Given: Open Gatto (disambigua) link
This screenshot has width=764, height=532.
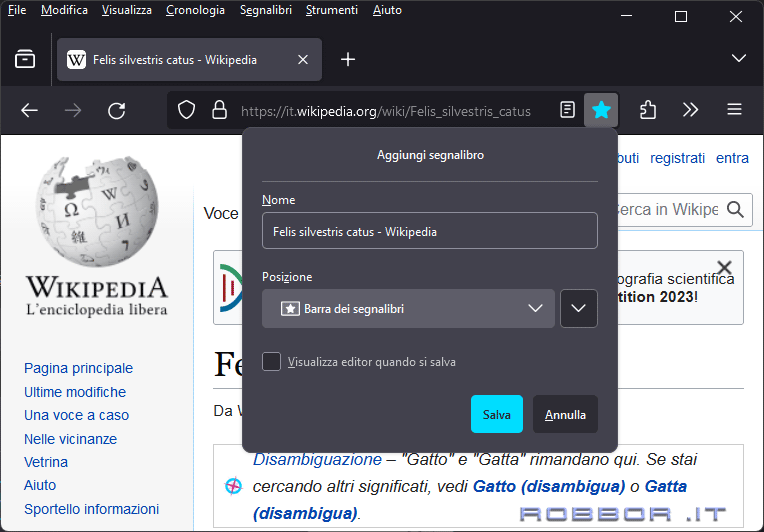Looking at the screenshot, I should tap(549, 486).
